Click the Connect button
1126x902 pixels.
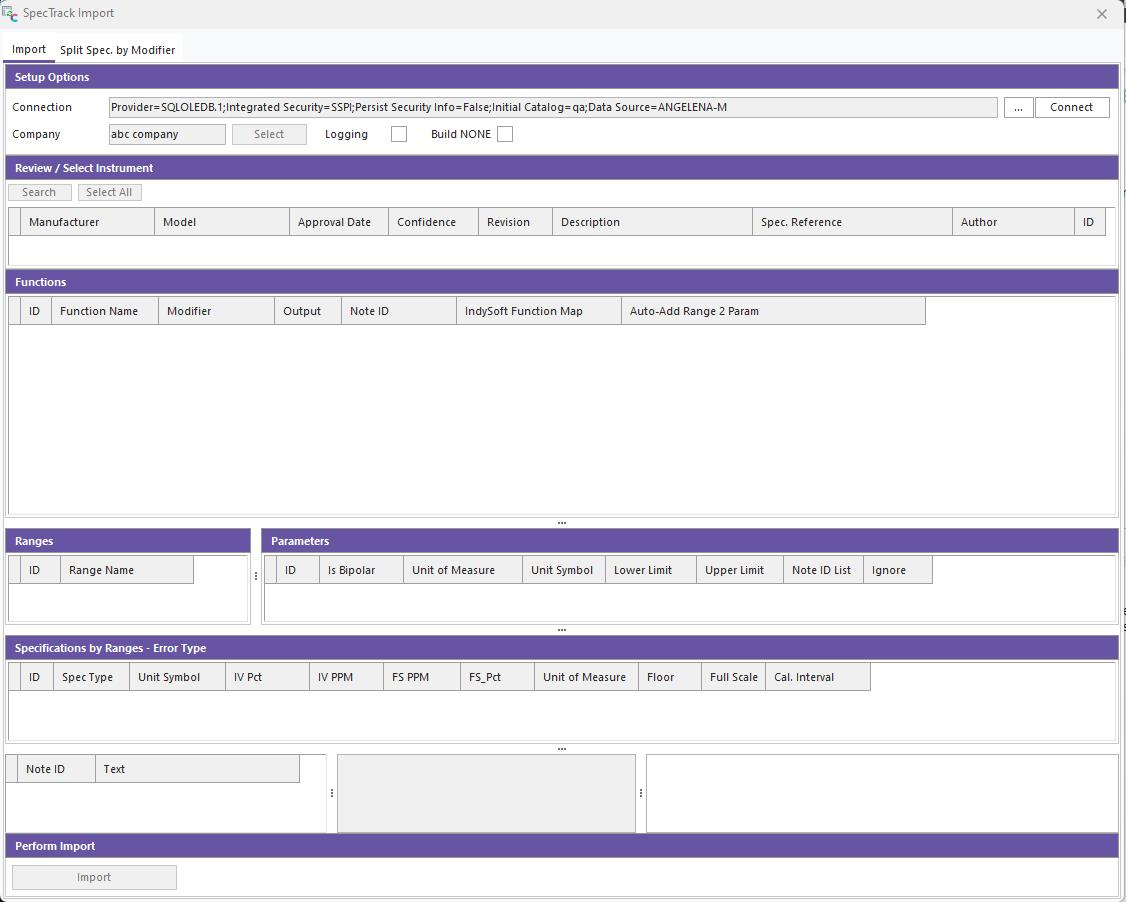1071,107
